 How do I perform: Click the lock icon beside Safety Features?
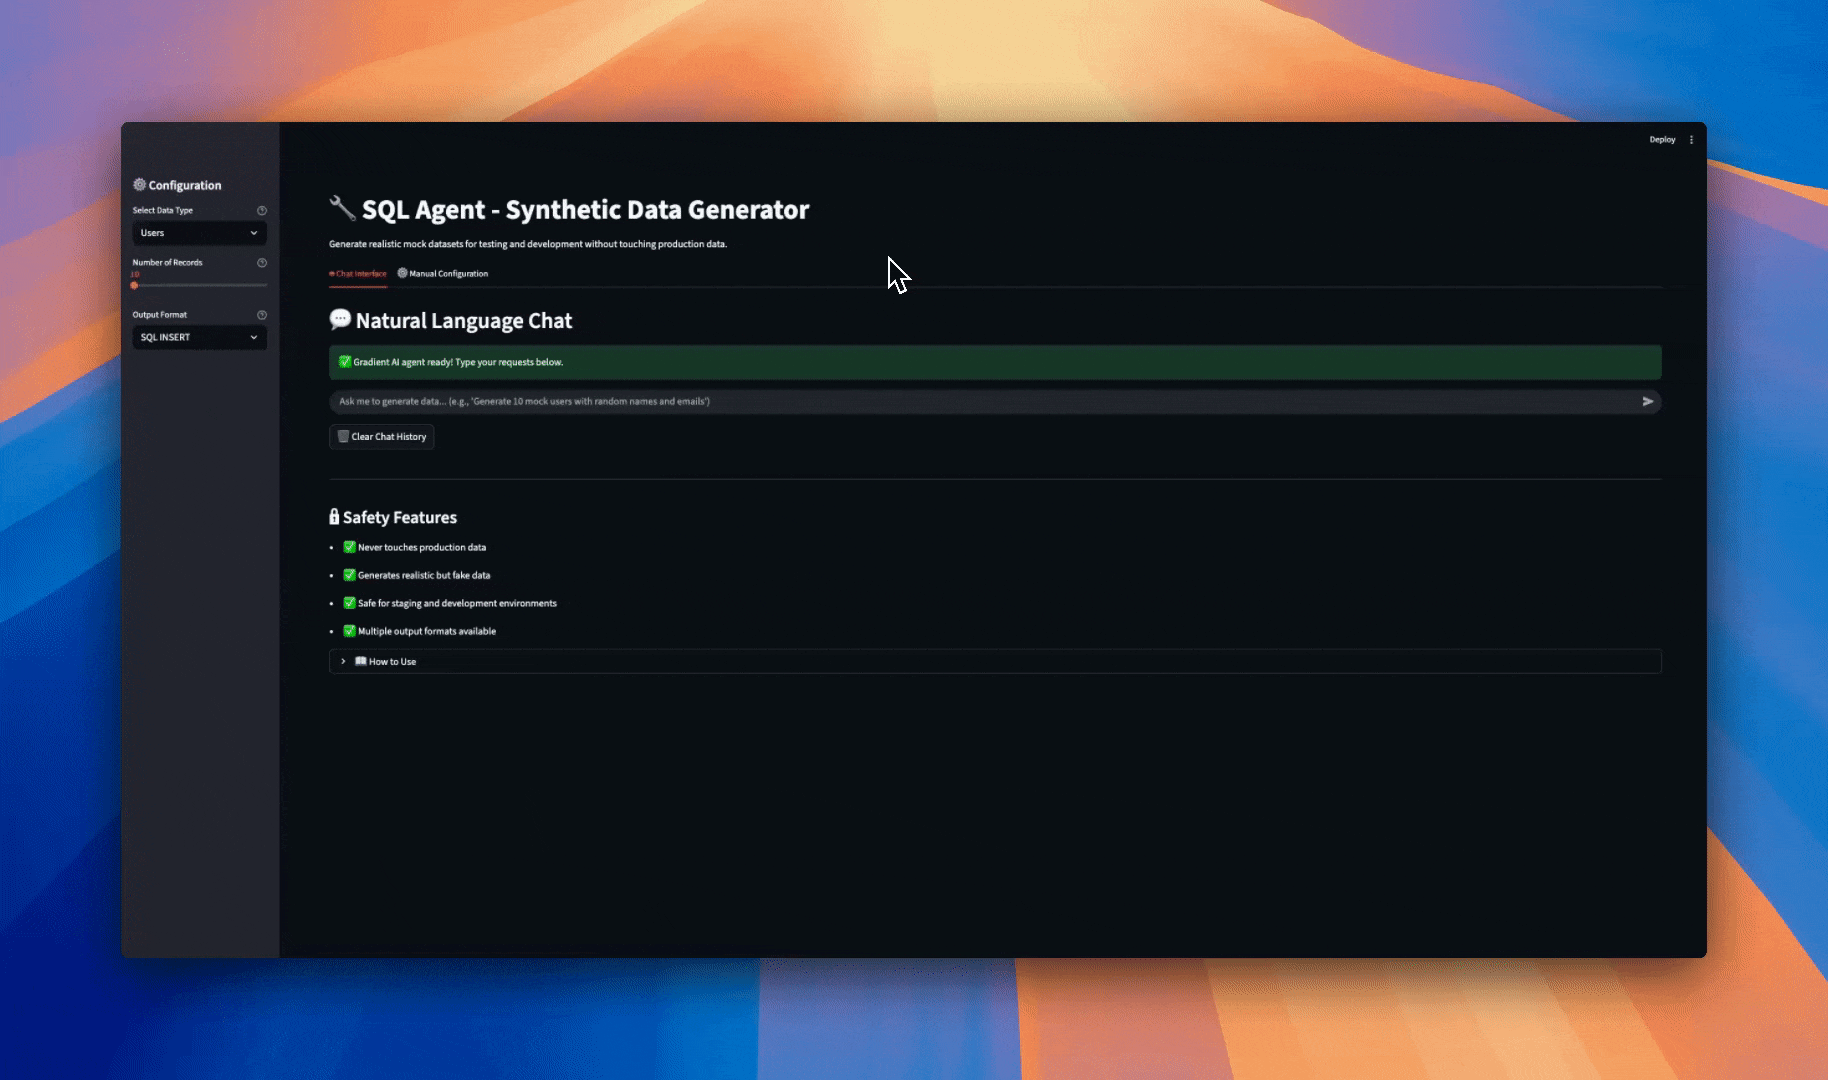pyautogui.click(x=334, y=516)
